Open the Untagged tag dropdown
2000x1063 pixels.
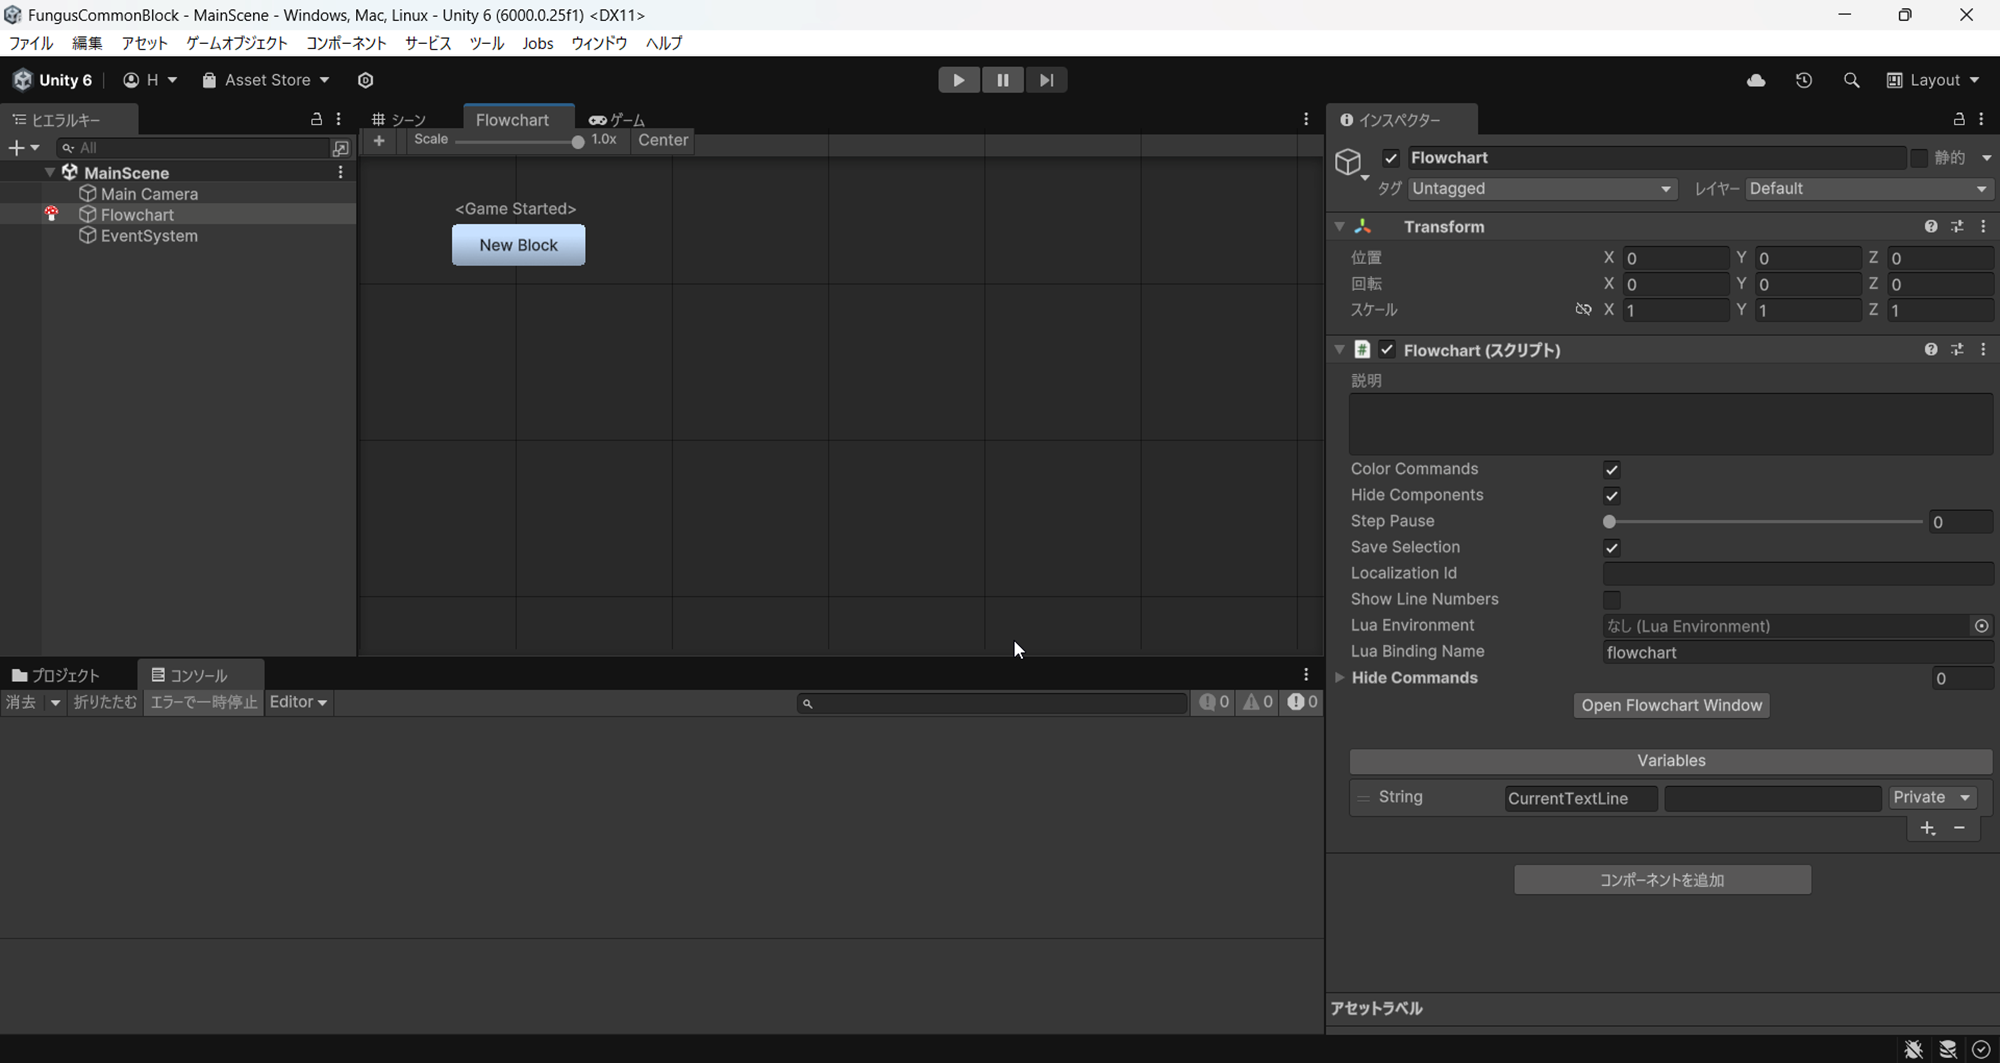tap(1542, 188)
